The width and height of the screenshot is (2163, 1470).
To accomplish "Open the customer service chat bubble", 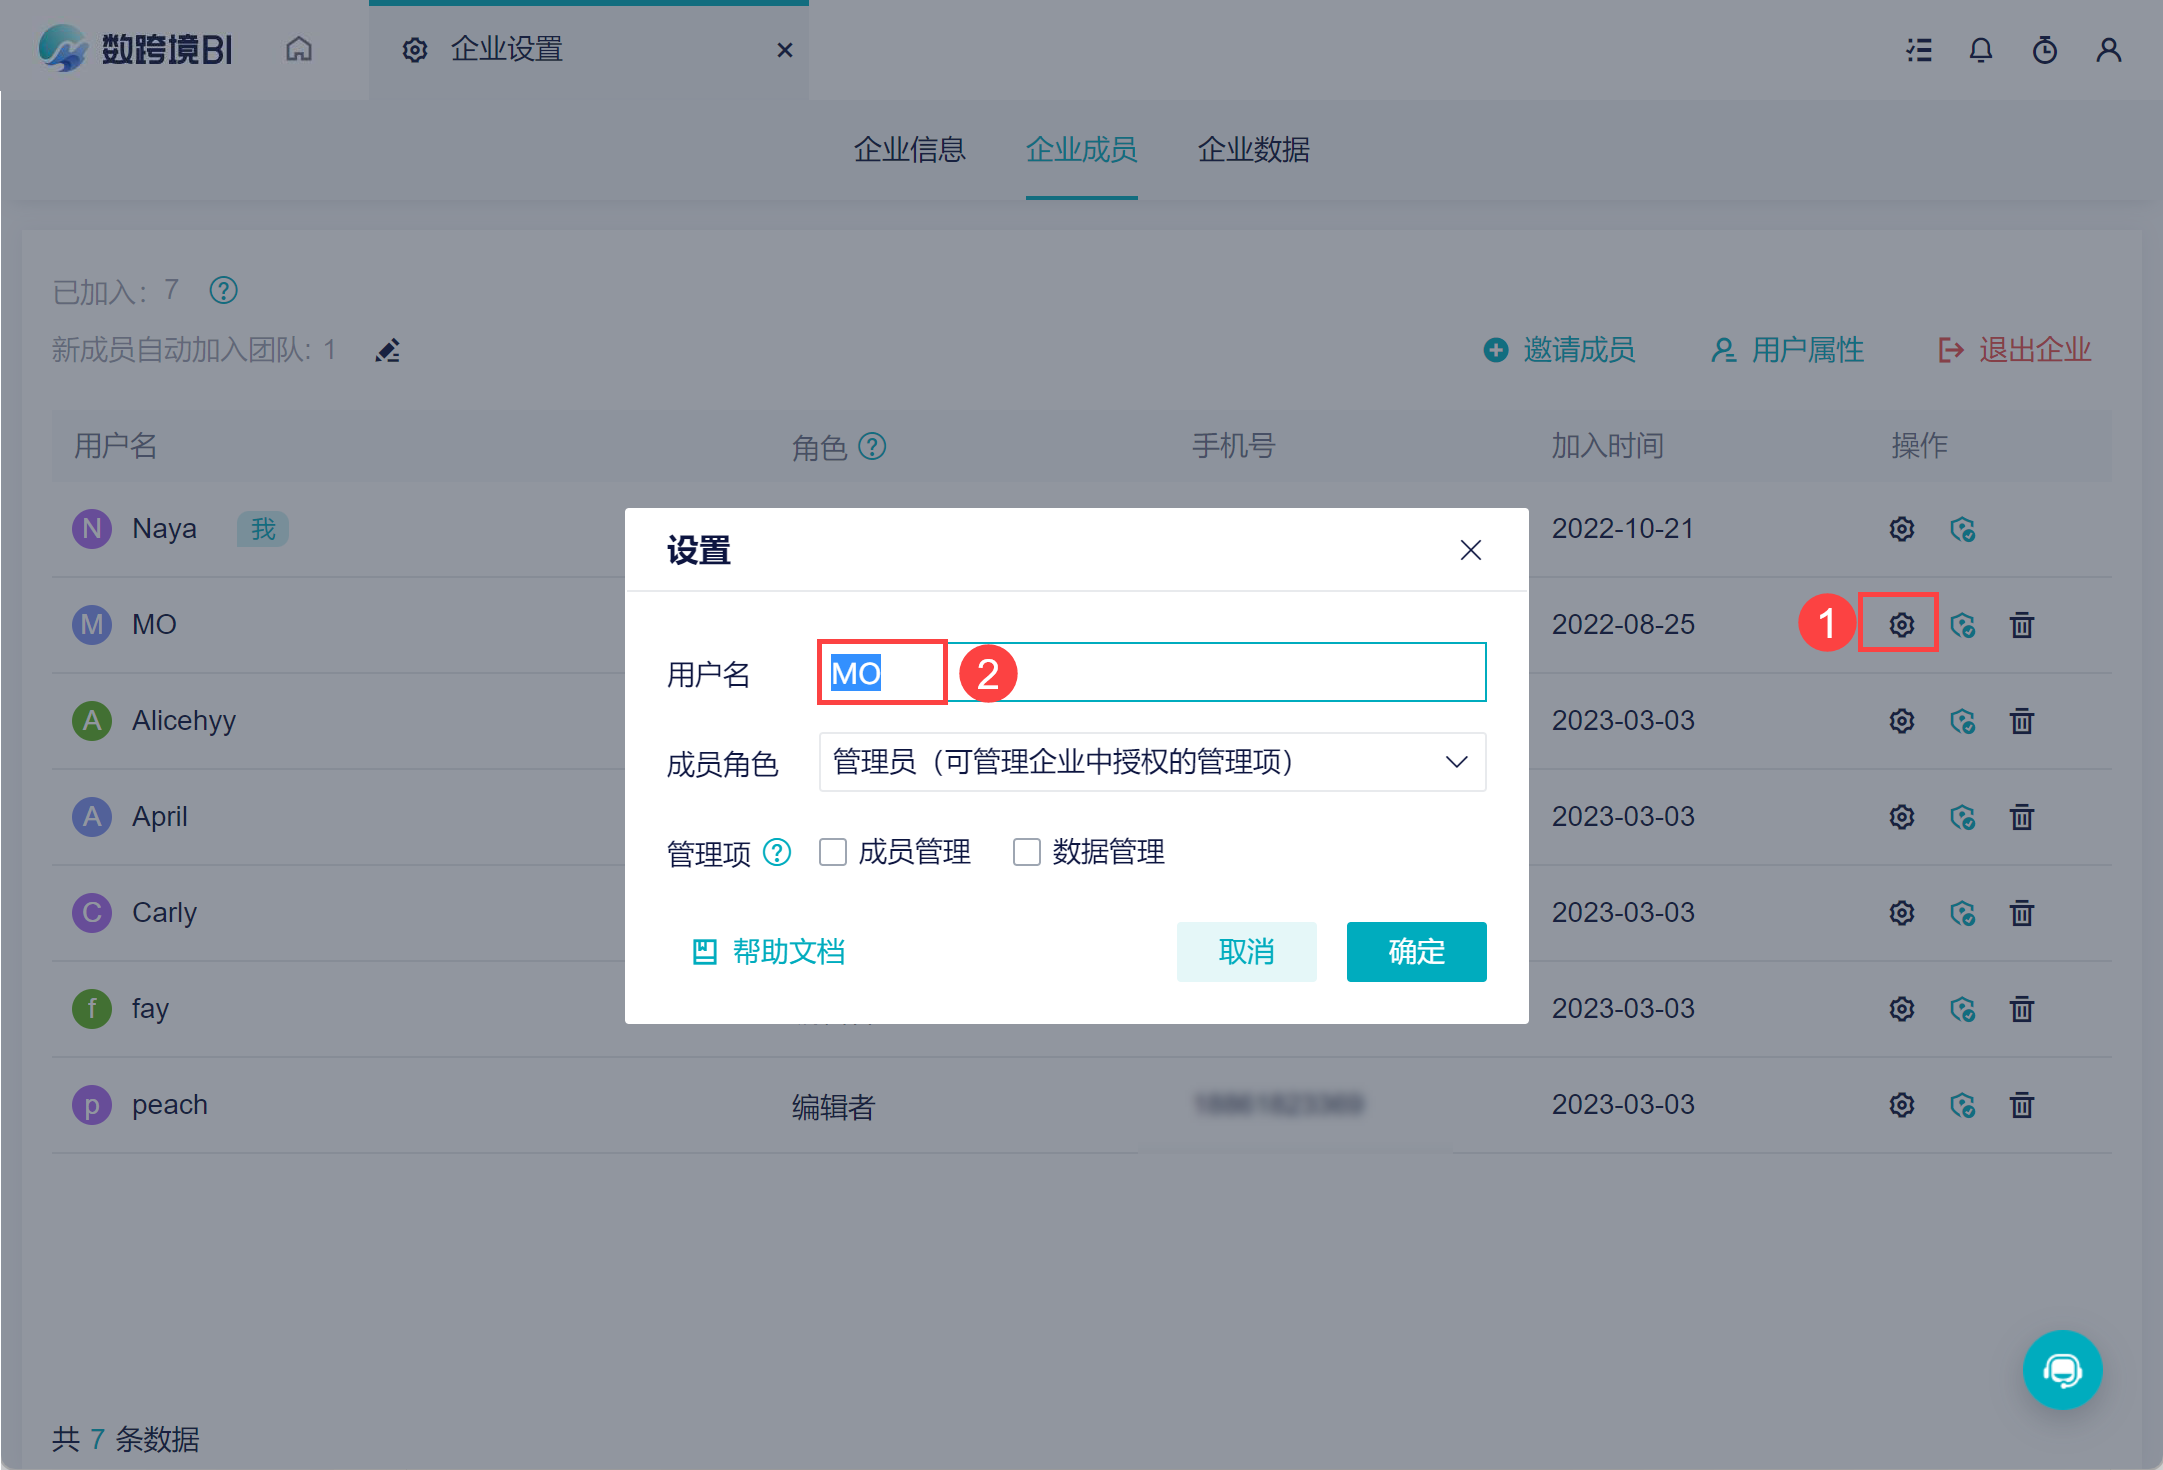I will [2061, 1369].
